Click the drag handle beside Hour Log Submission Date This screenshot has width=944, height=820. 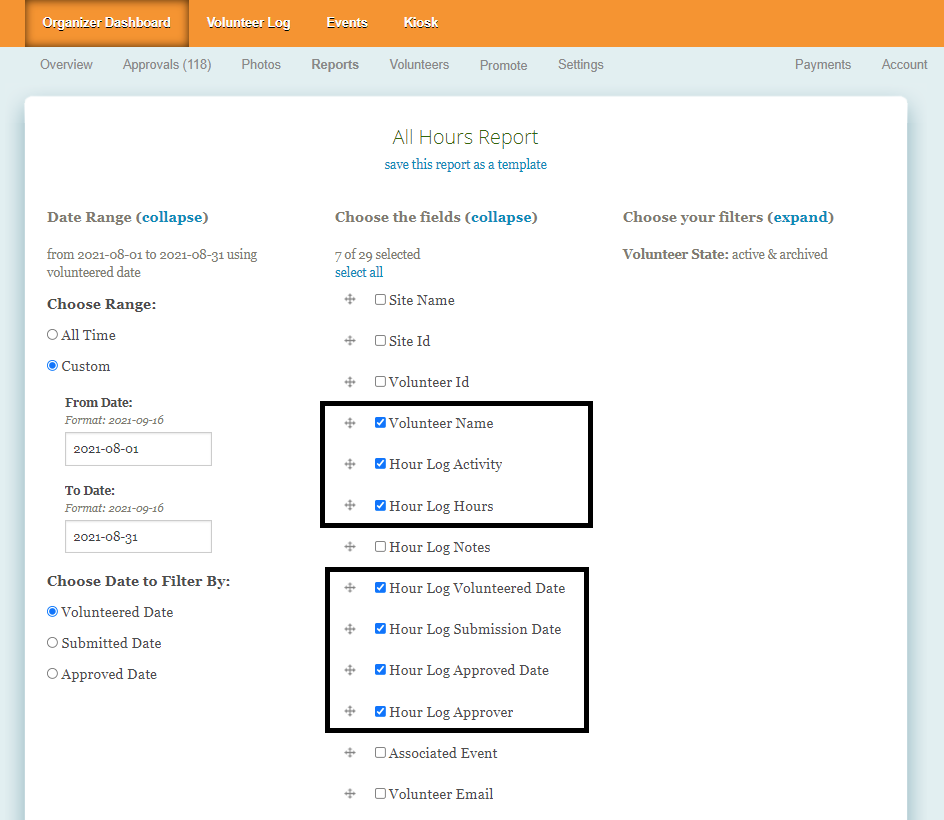[350, 629]
